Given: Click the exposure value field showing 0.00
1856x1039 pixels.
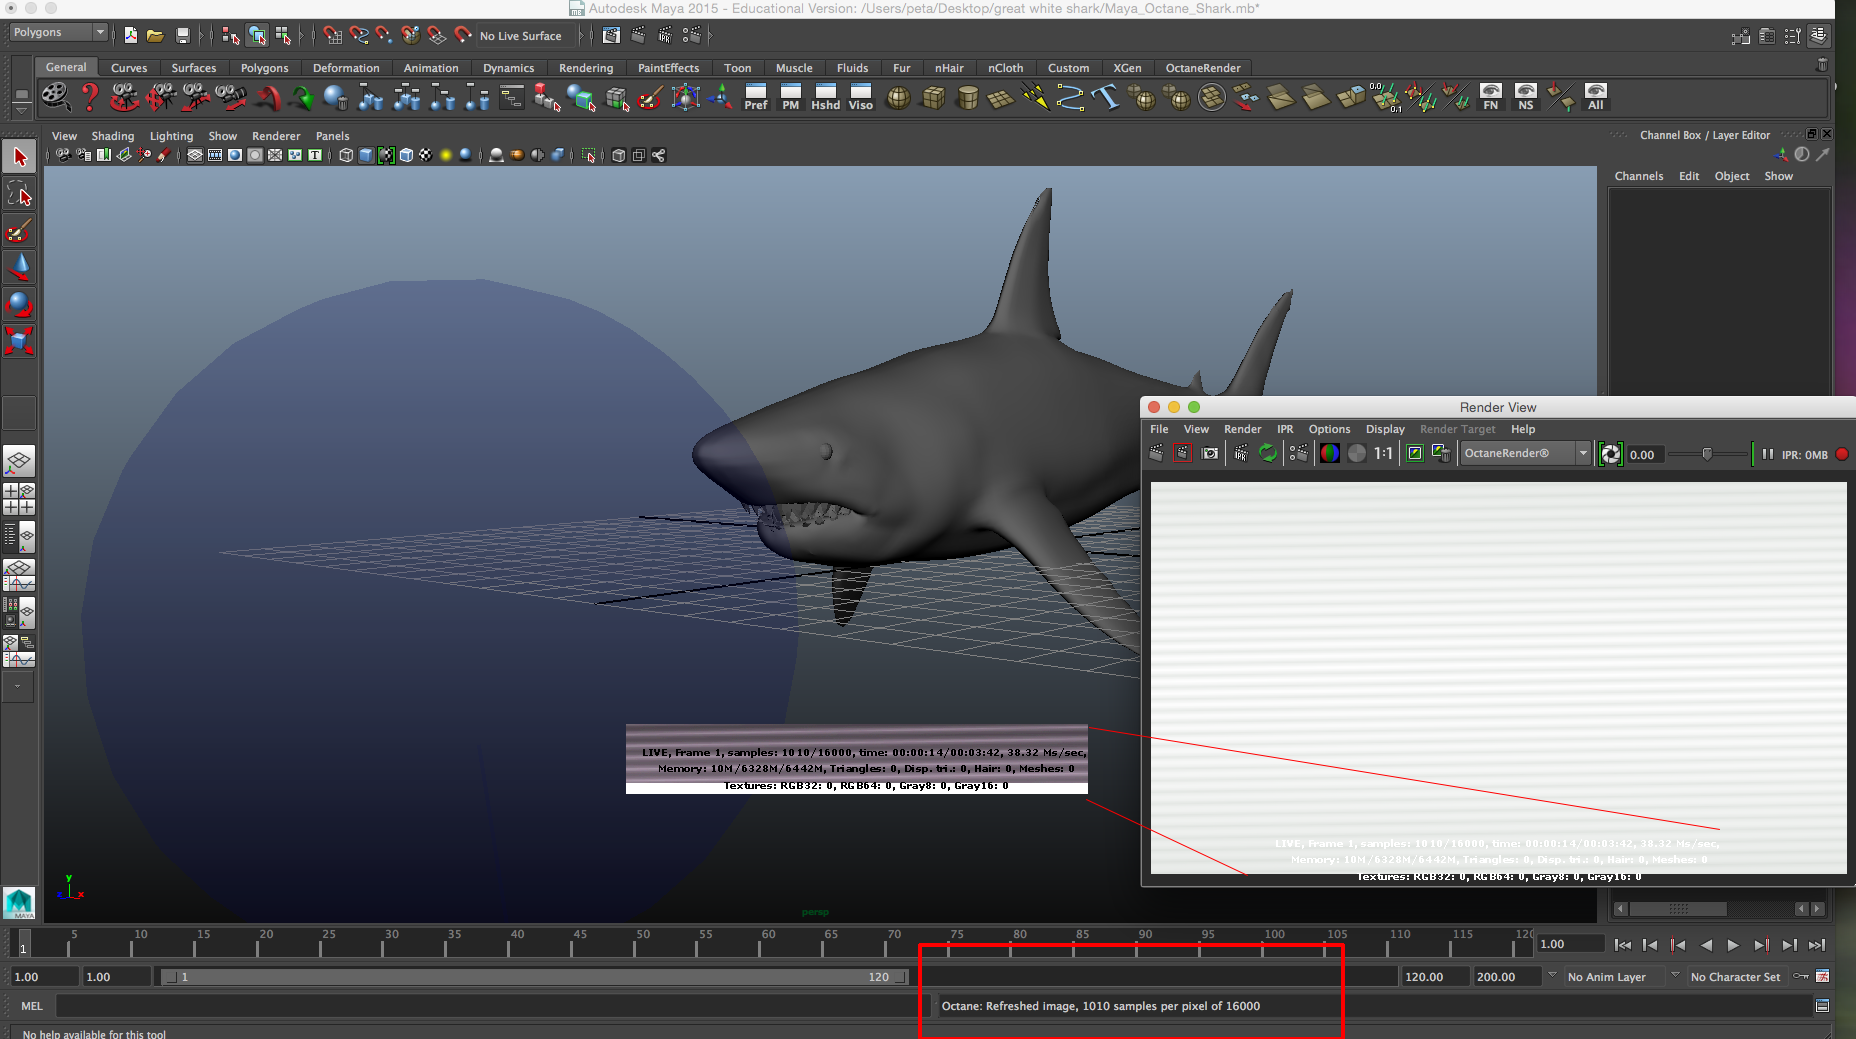Looking at the screenshot, I should coord(1644,455).
